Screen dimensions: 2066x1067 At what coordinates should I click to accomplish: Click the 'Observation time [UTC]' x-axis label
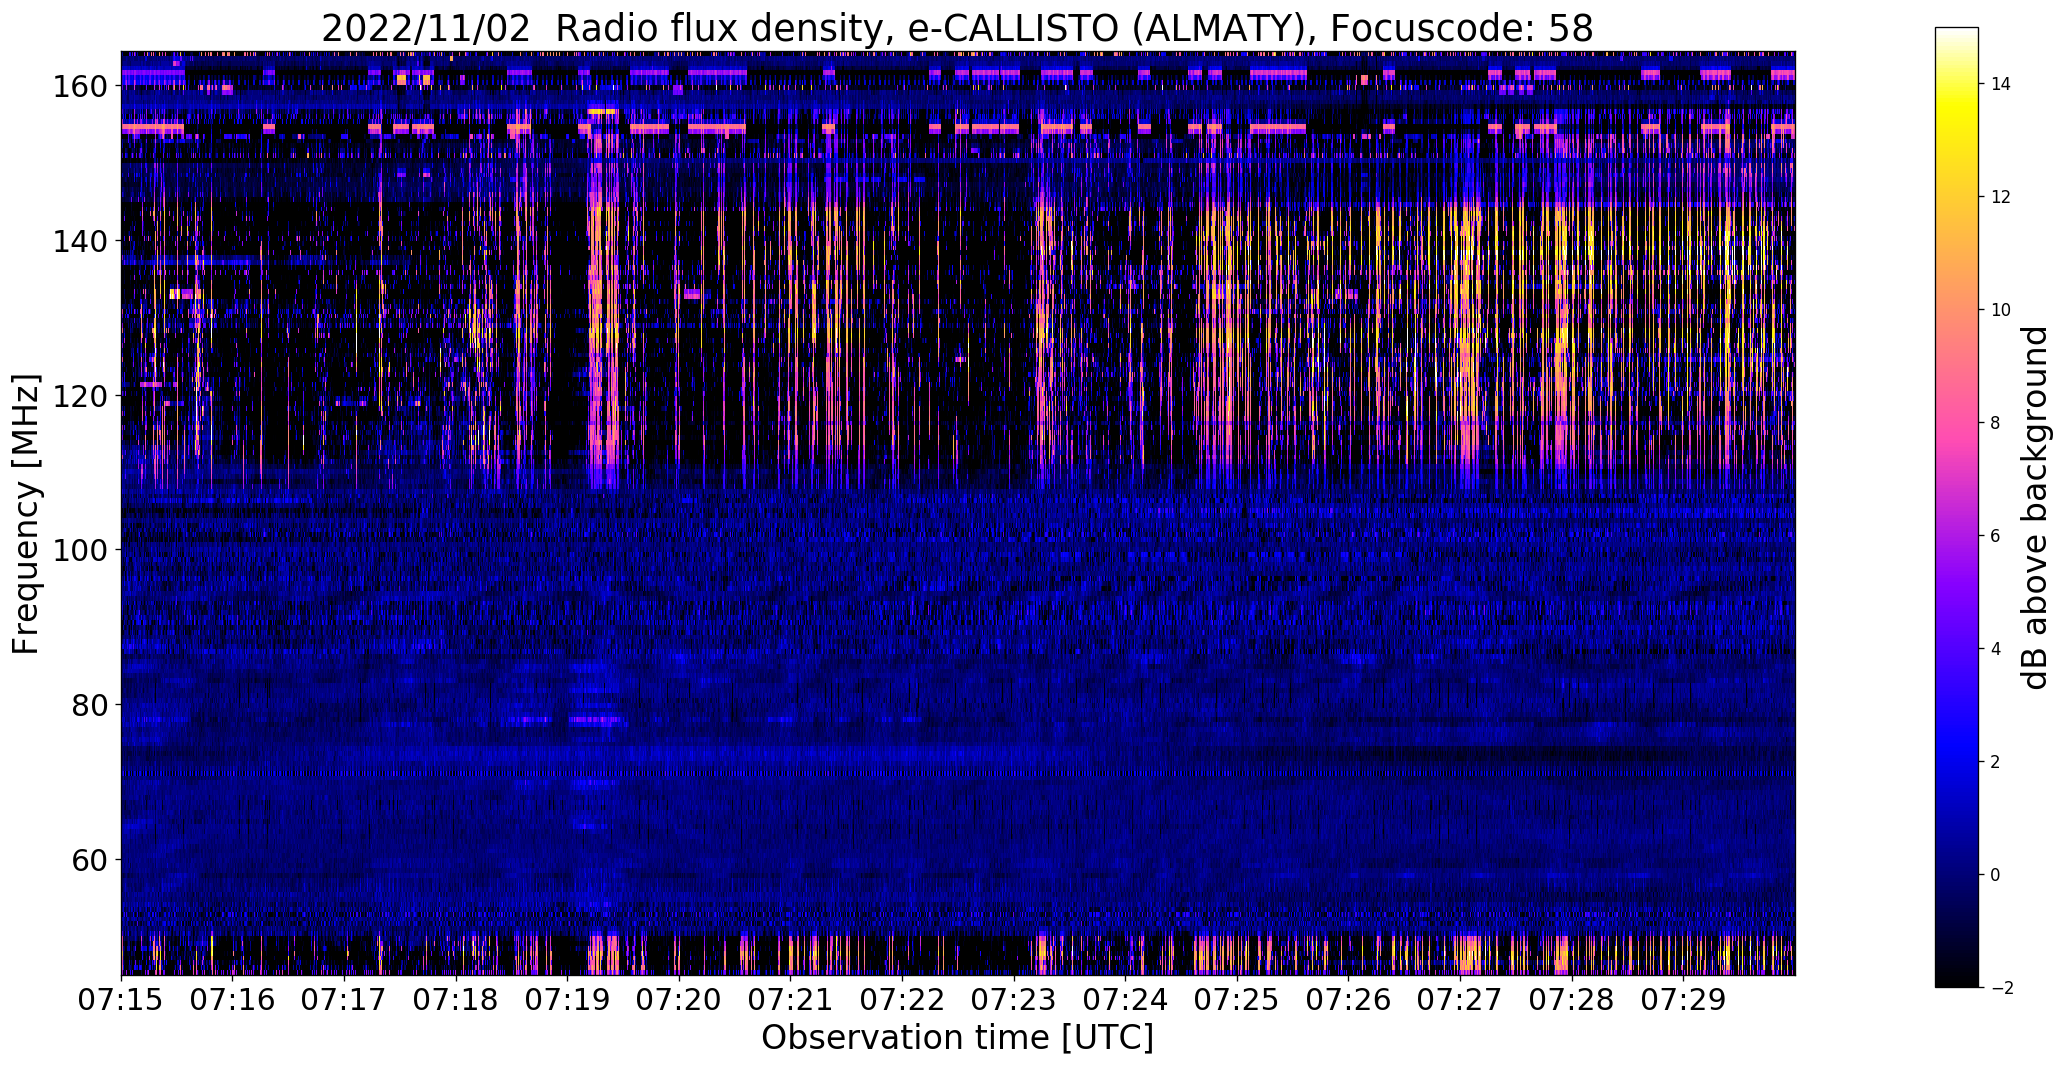(957, 1038)
